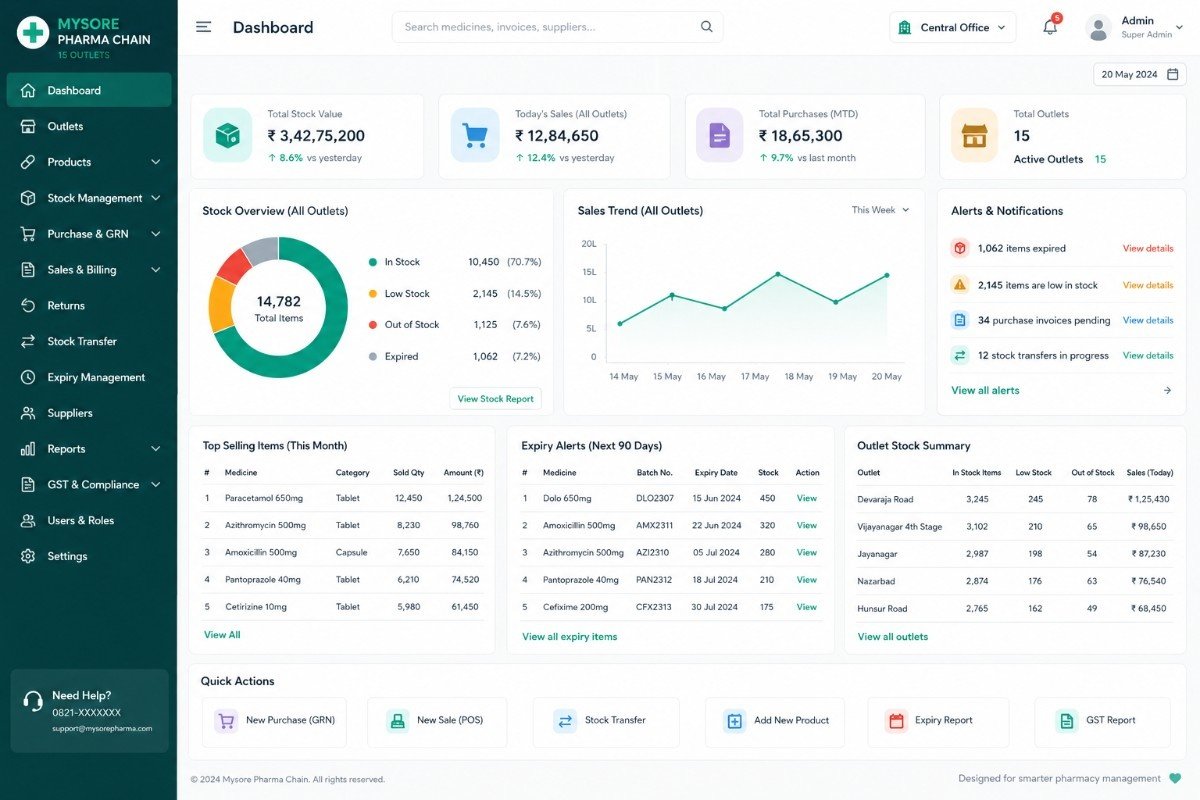The height and width of the screenshot is (800, 1200).
Task: Click the Today's Sales cart icon
Action: tap(475, 135)
